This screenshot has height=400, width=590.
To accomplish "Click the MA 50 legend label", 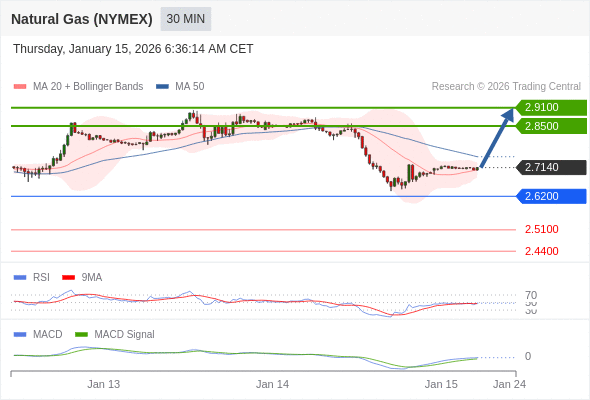I will pyautogui.click(x=190, y=87).
